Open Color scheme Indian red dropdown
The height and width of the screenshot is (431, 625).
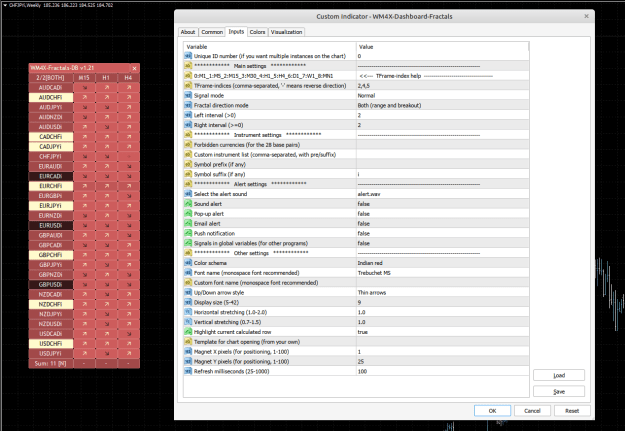point(442,263)
